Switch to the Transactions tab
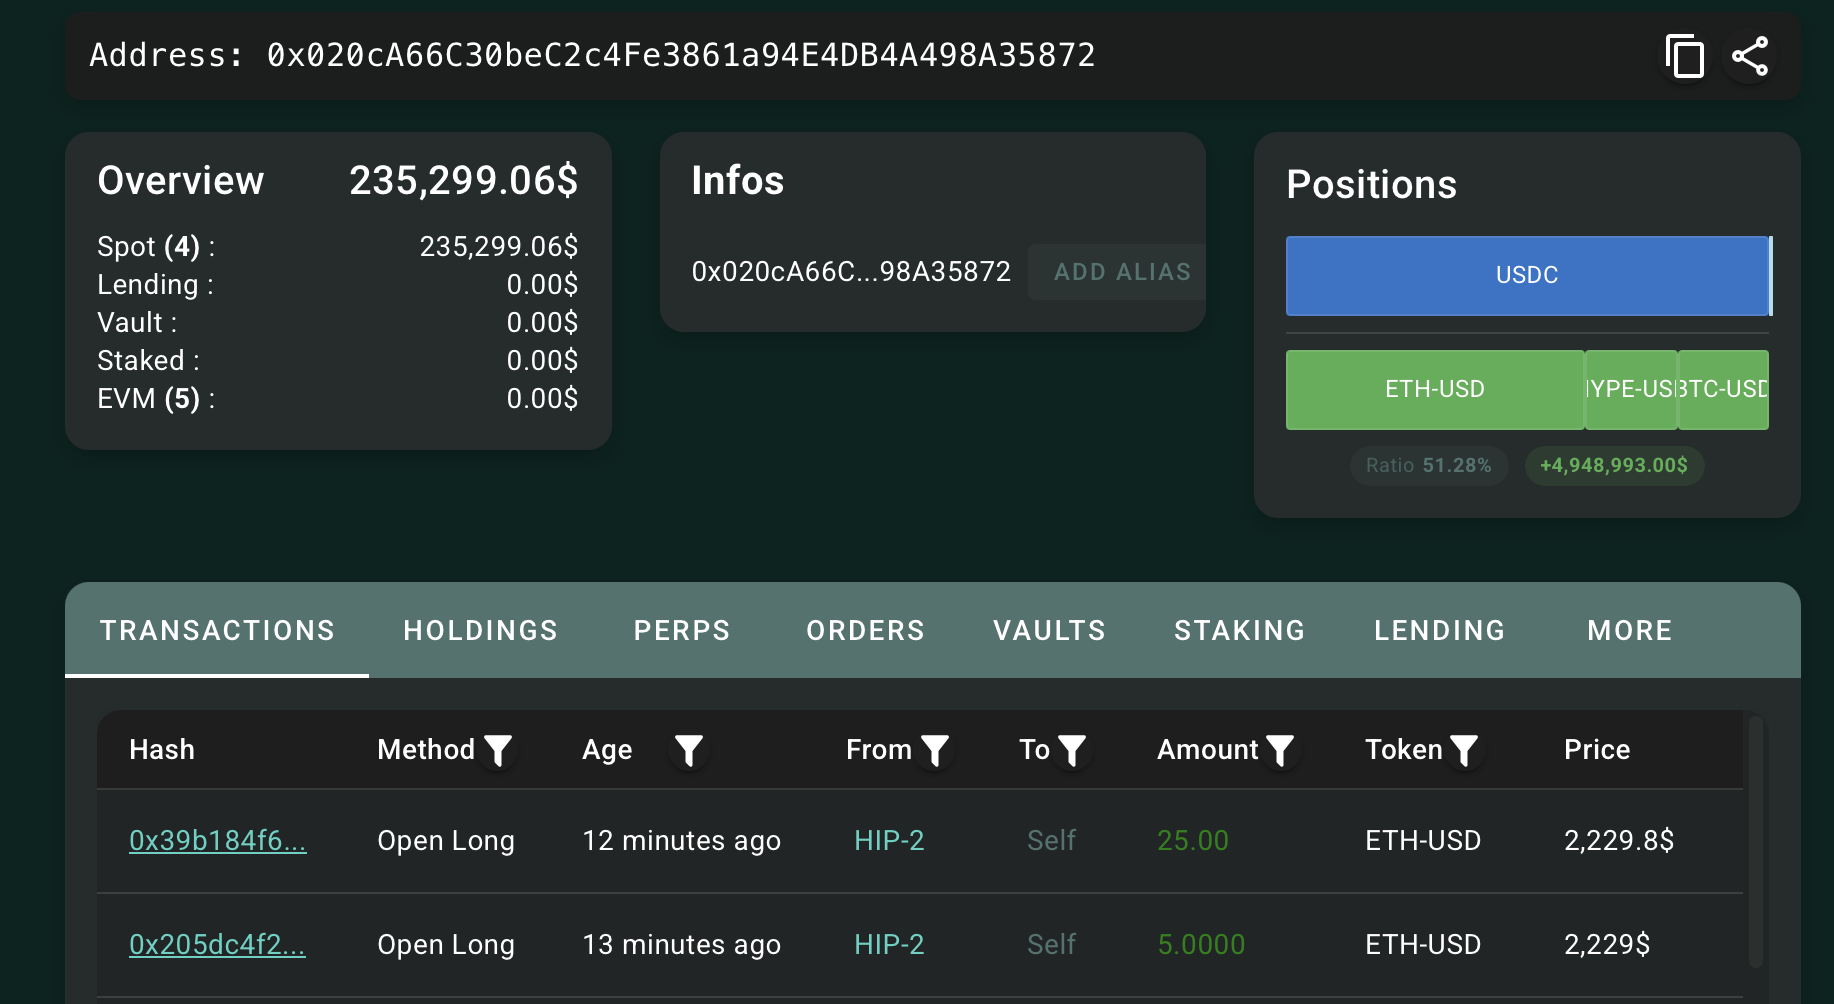Screen dimensions: 1834x1004 pos(217,630)
